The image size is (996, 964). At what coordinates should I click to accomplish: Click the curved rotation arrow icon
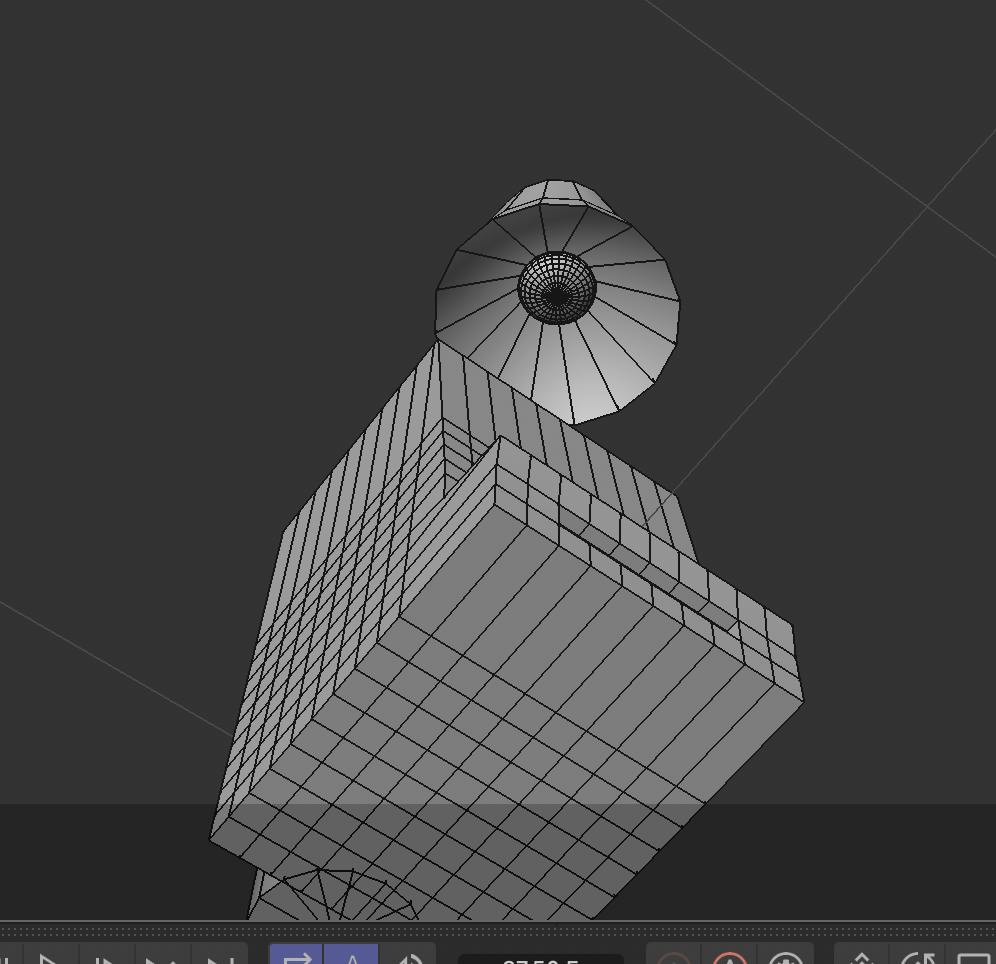pos(917,958)
